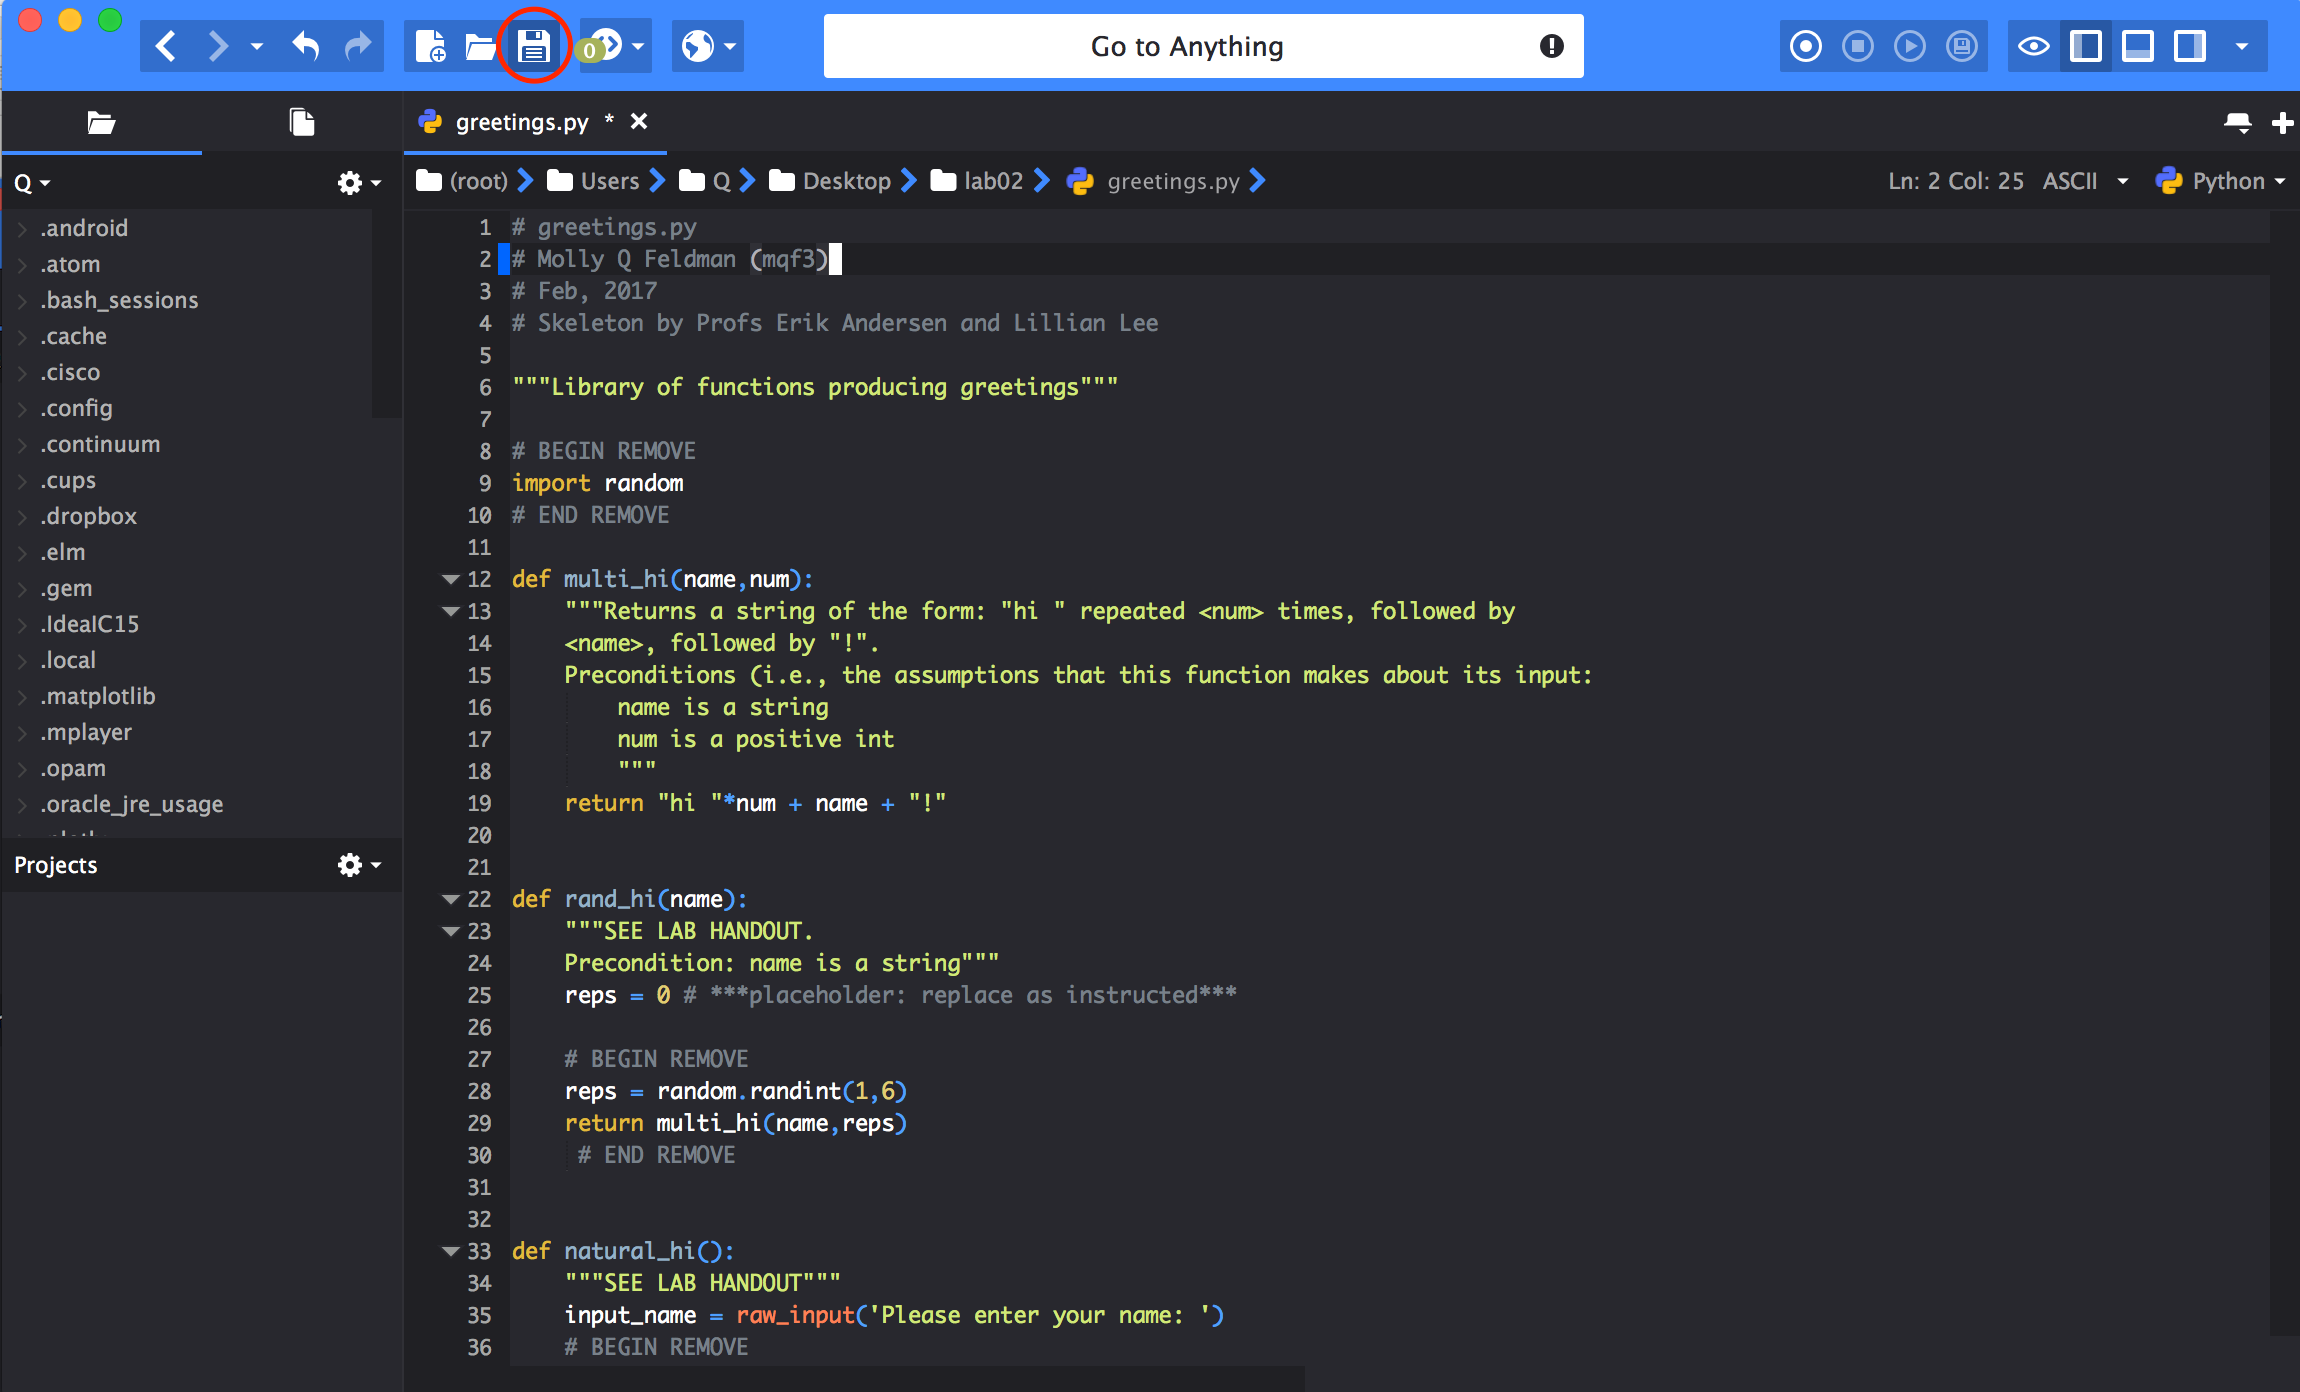The width and height of the screenshot is (2300, 1392).
Task: Toggle the left side pane visibility
Action: pos(2085,46)
